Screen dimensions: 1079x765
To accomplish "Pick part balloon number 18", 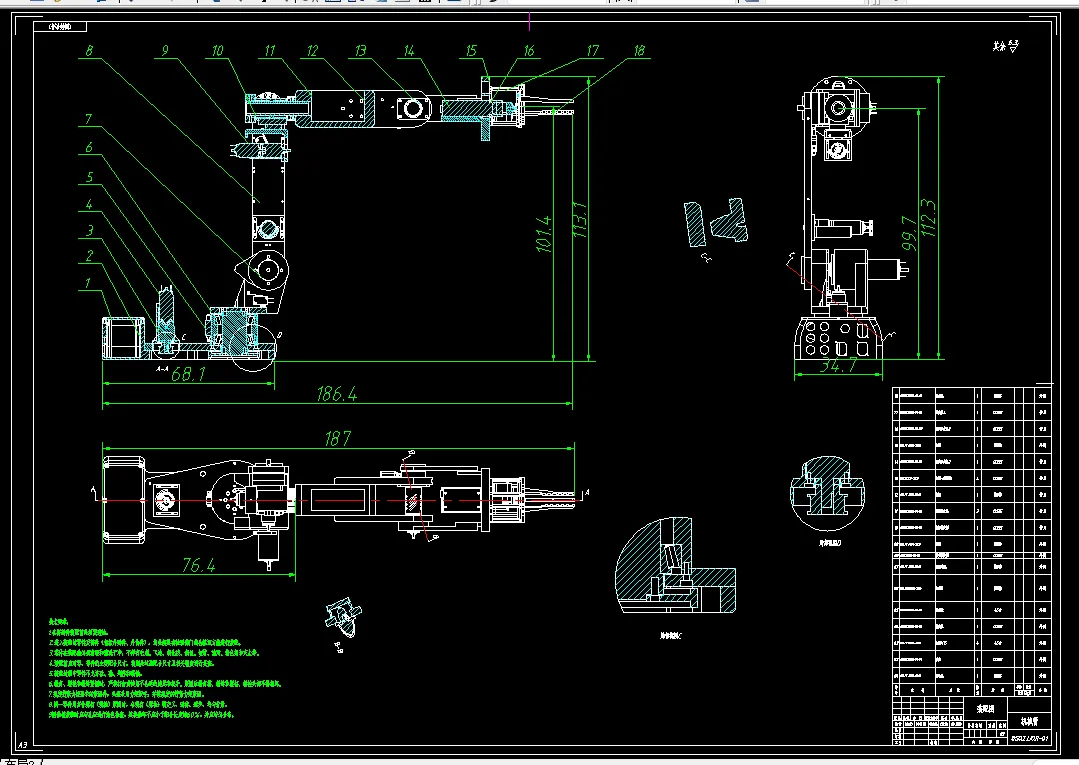I will [x=639, y=50].
